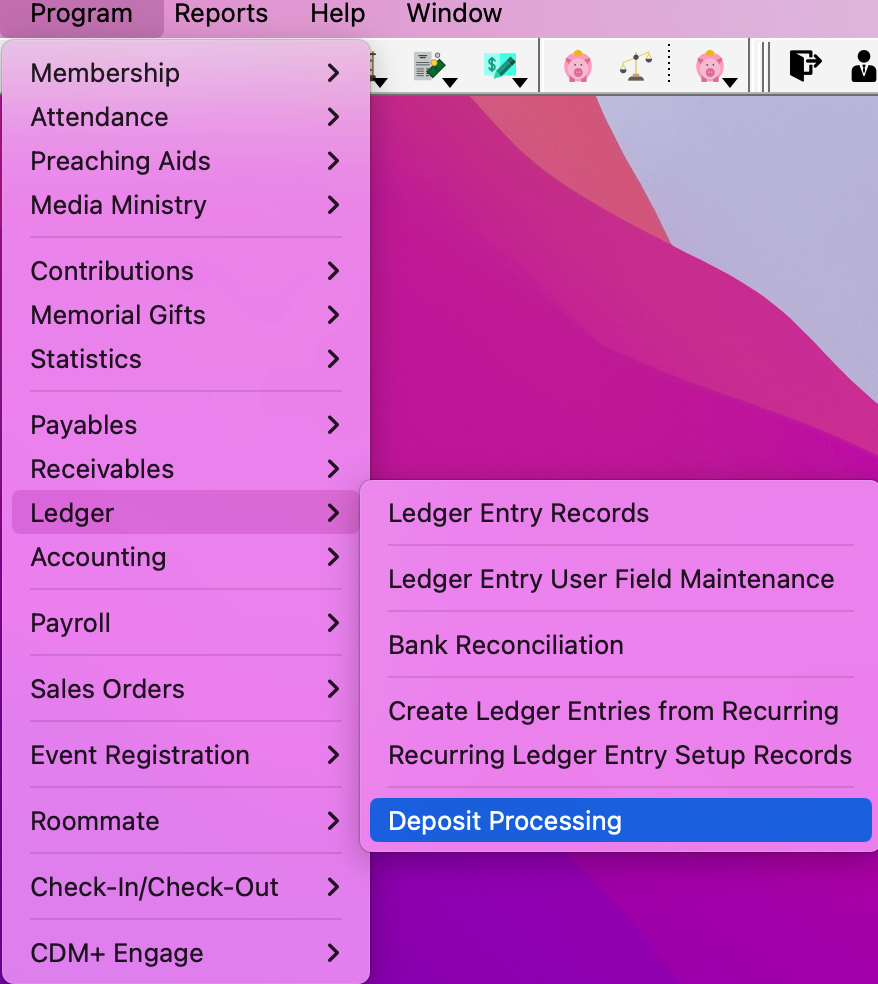Open the Payroll submenu

(70, 623)
